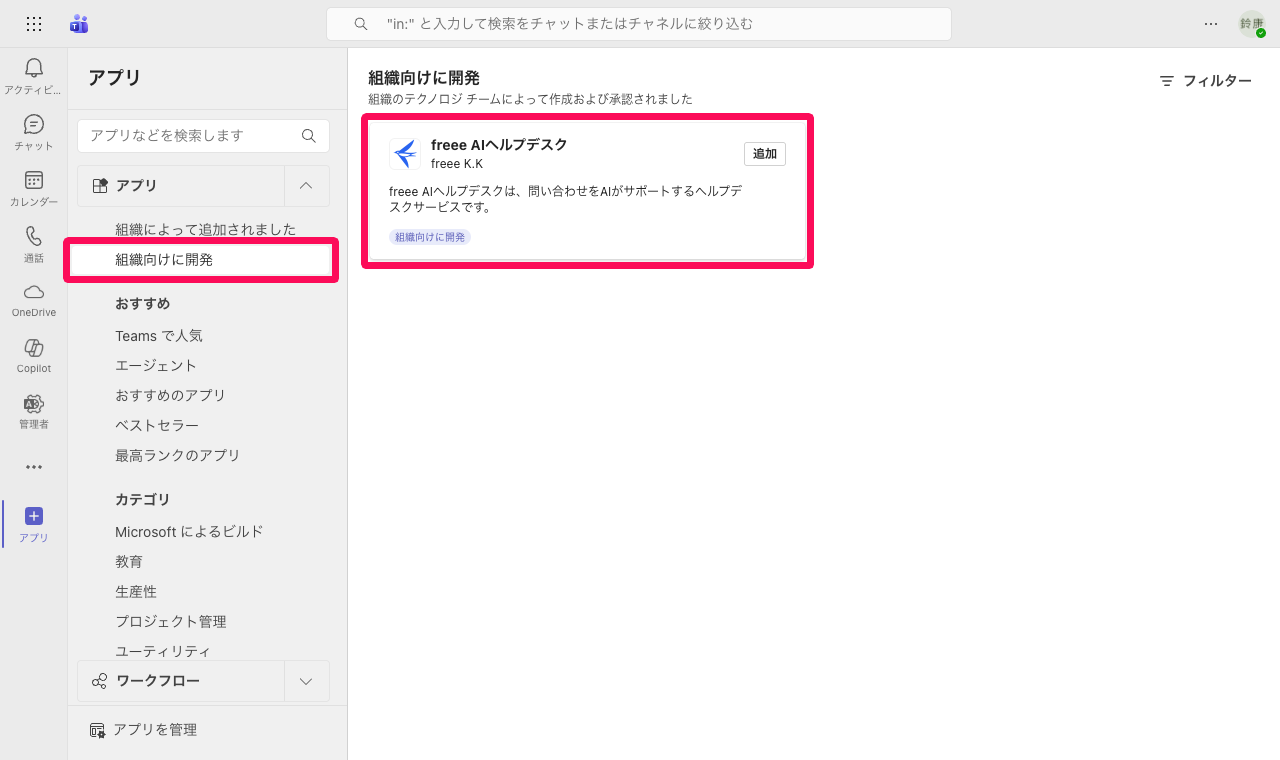The width and height of the screenshot is (1280, 760).
Task: Select プロジェクト管理 category
Action: point(171,622)
